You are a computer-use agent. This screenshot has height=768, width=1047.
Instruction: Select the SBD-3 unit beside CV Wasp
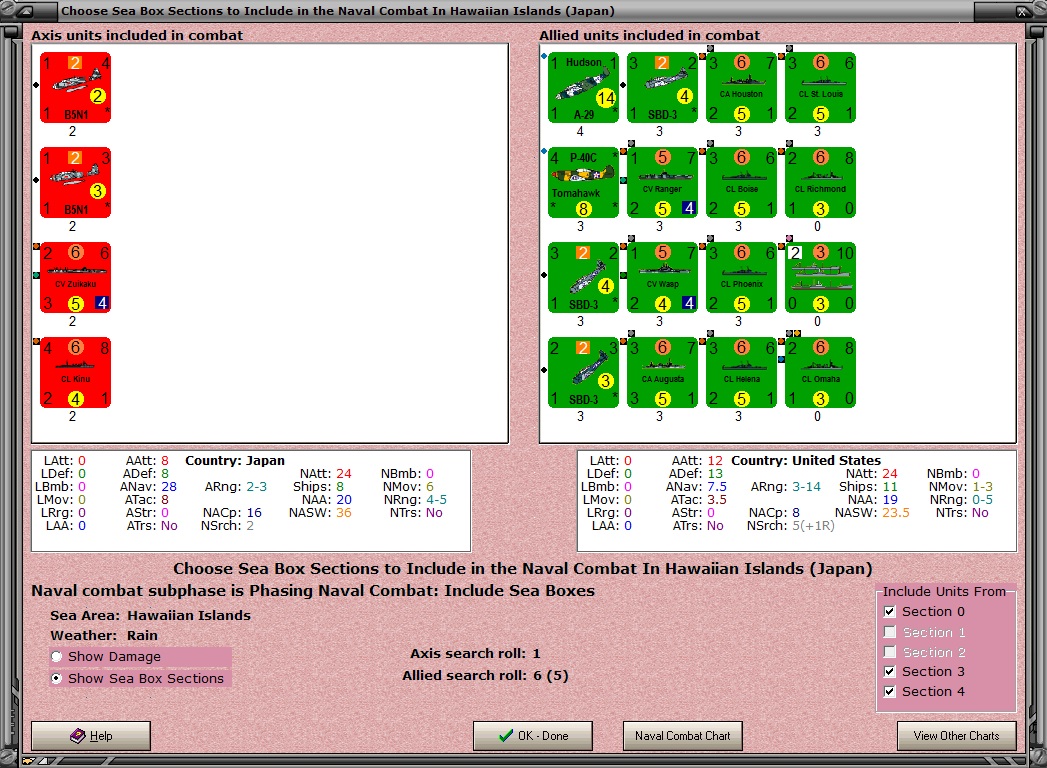(x=583, y=277)
